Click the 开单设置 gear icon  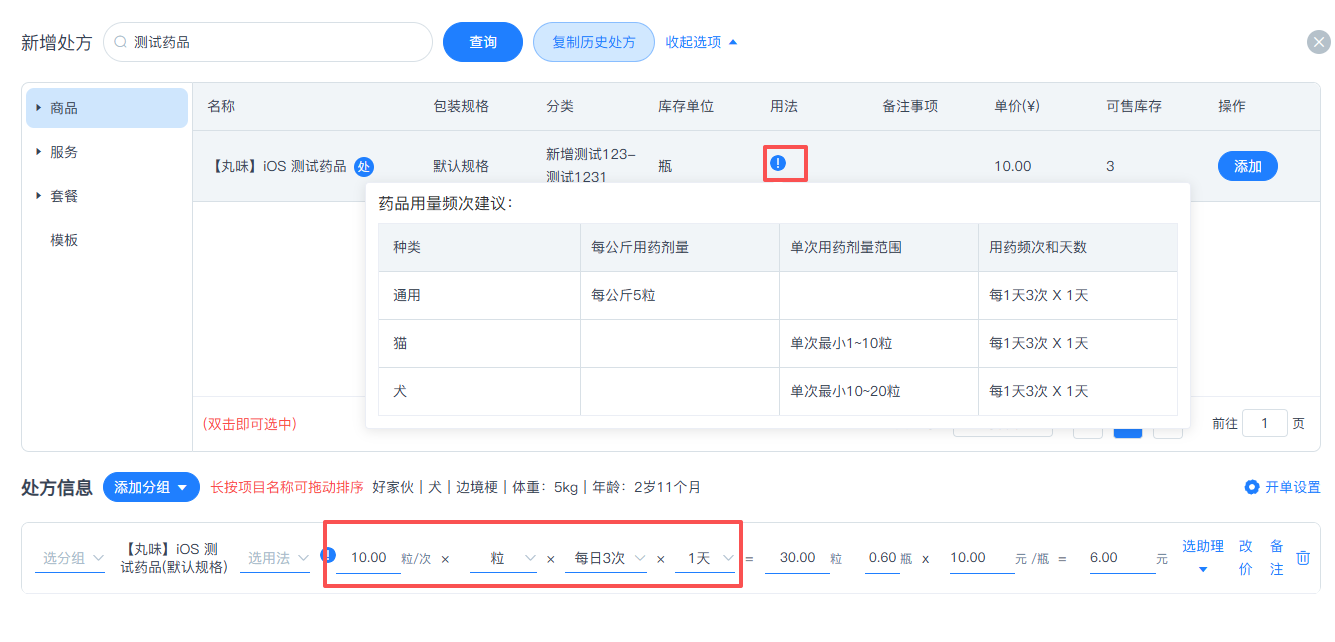1251,487
